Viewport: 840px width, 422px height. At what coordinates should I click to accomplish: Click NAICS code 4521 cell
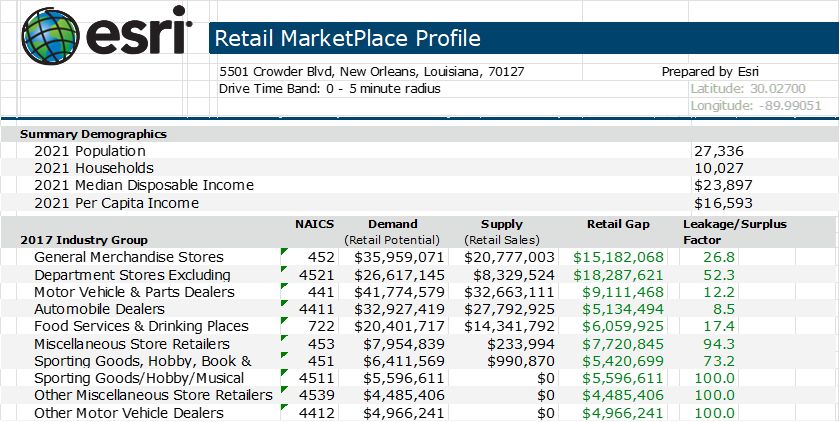[x=319, y=275]
